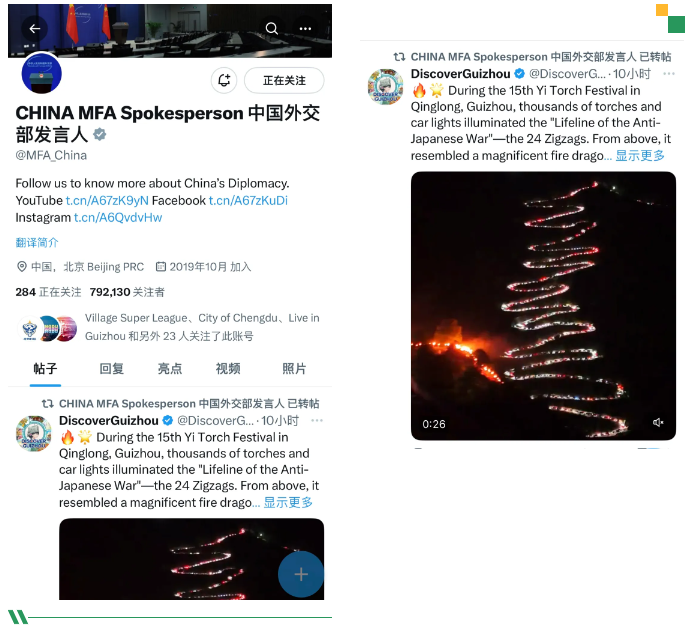Toggle the 正在关注 following button

(284, 80)
